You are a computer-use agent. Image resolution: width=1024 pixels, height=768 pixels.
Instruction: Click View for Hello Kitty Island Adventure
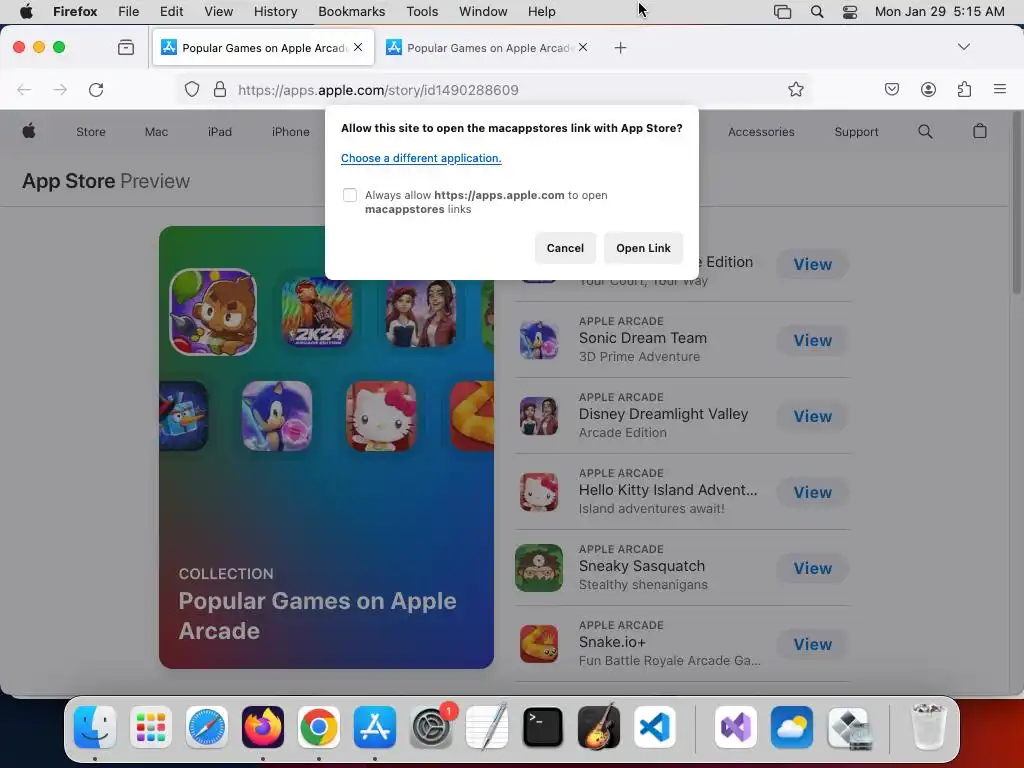point(812,492)
